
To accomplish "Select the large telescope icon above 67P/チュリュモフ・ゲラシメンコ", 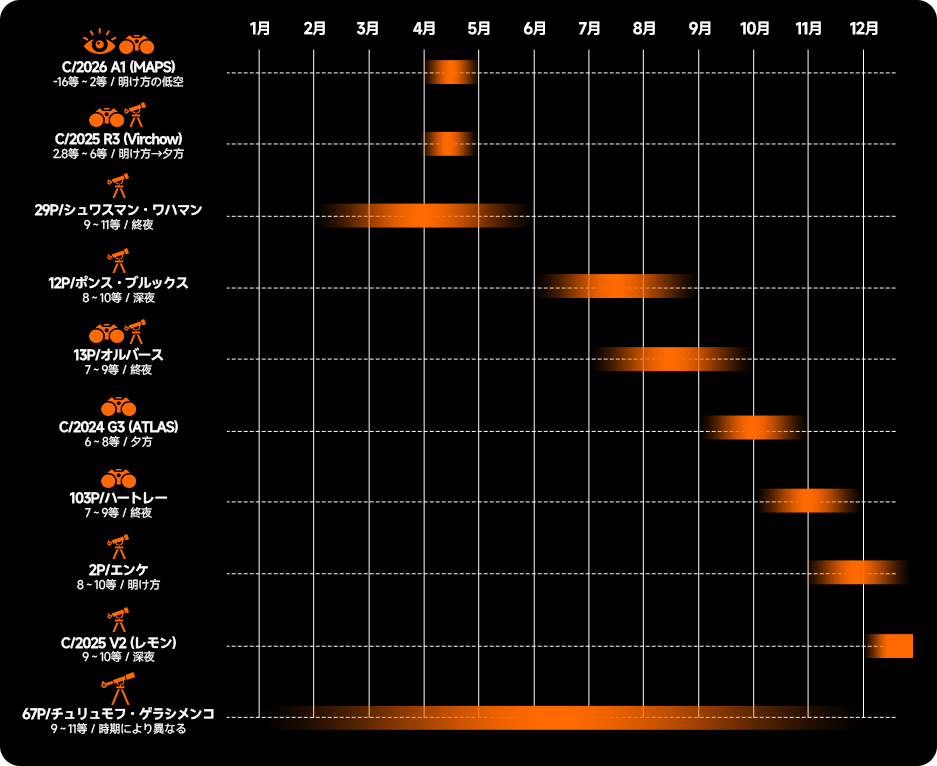I will (118, 689).
